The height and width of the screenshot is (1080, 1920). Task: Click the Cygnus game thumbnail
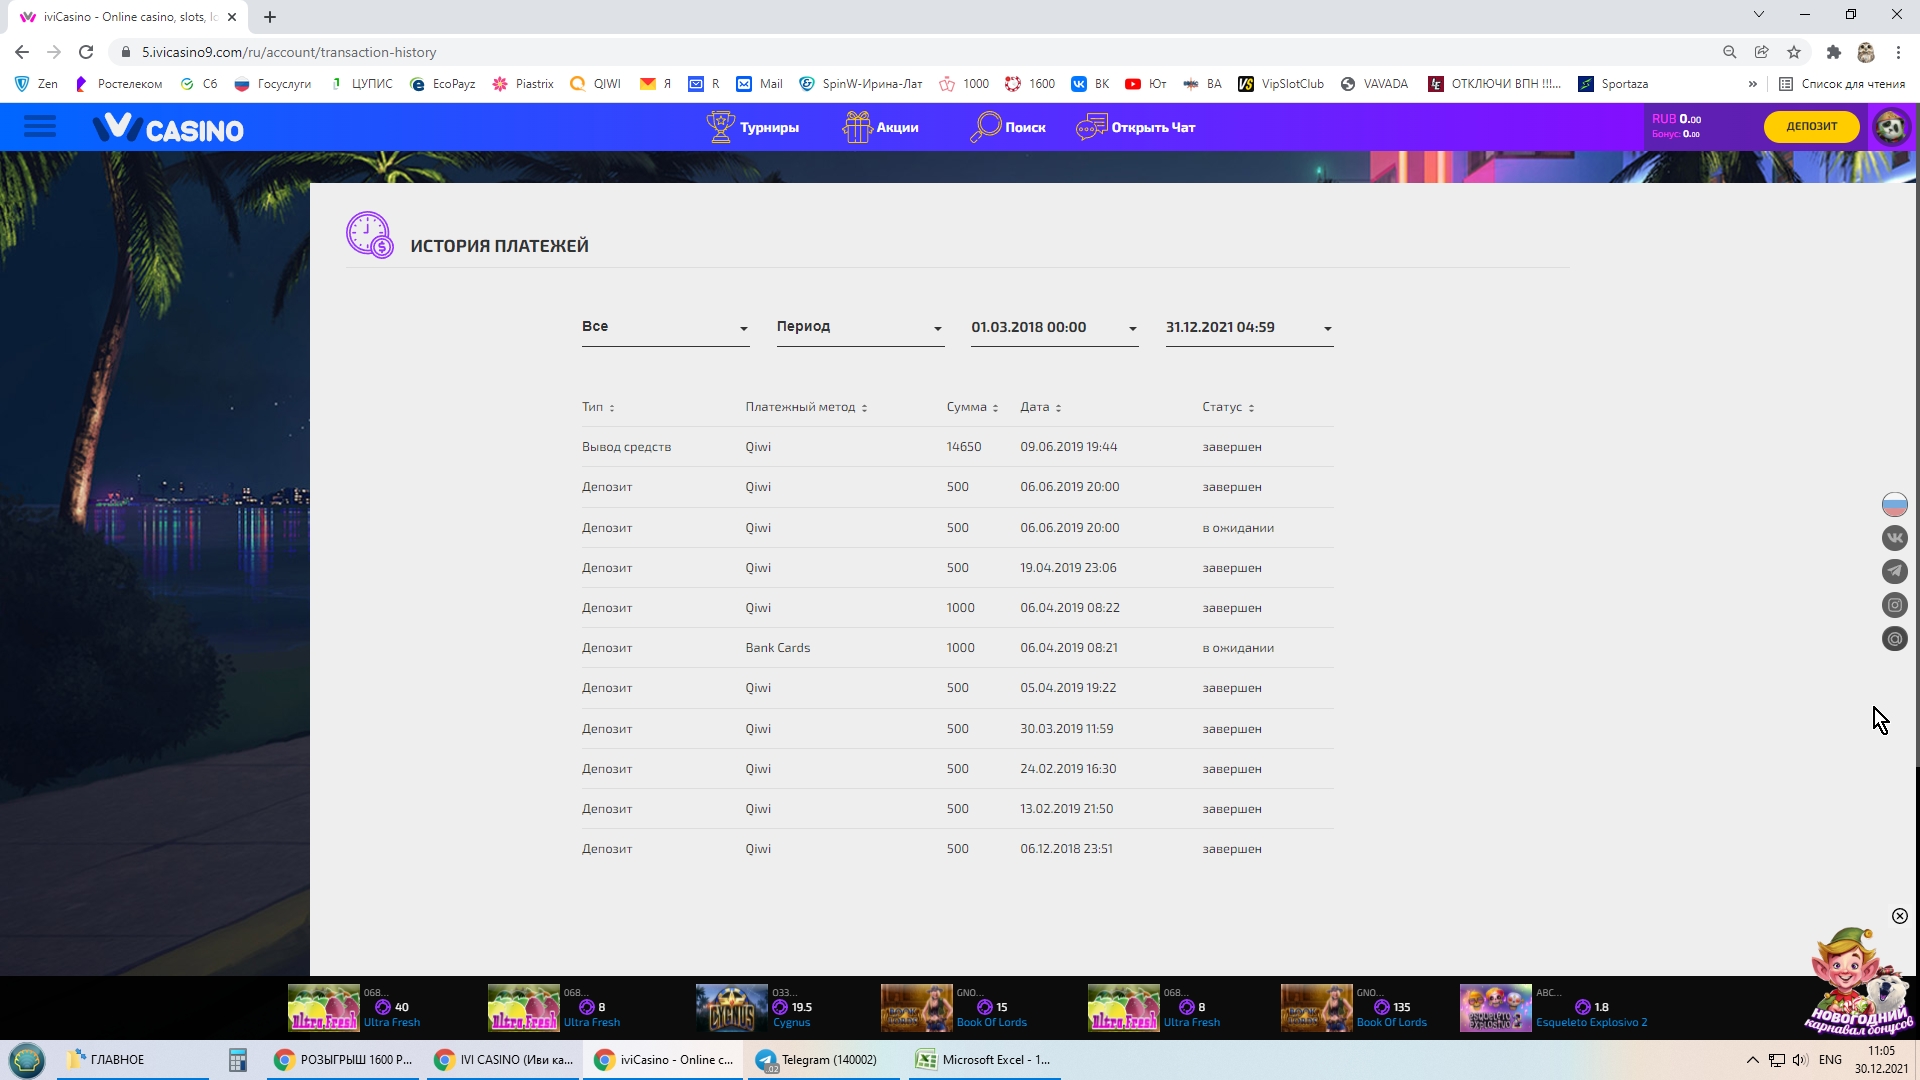click(x=731, y=1008)
